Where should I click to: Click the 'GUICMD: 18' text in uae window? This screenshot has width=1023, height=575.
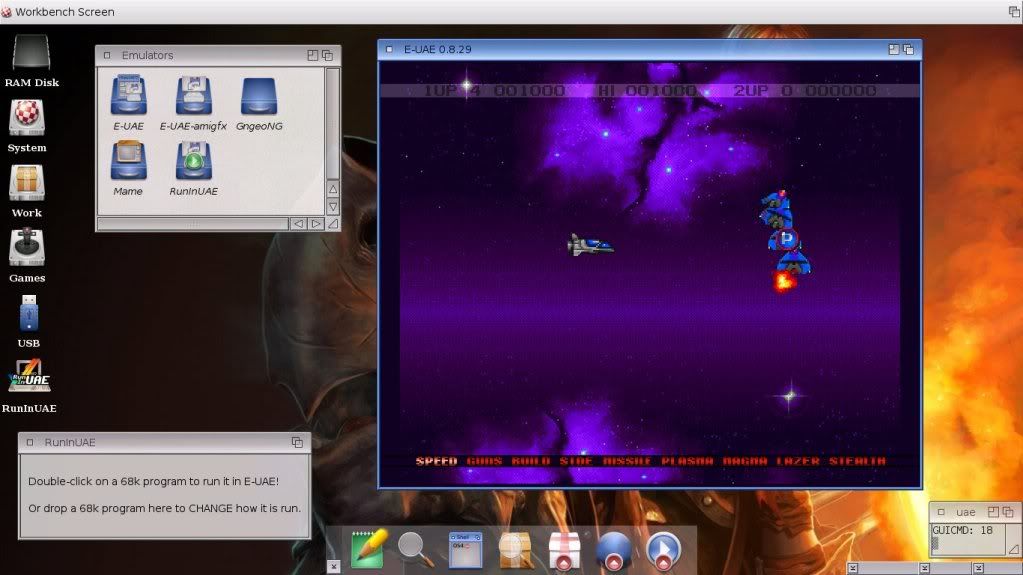(962, 531)
